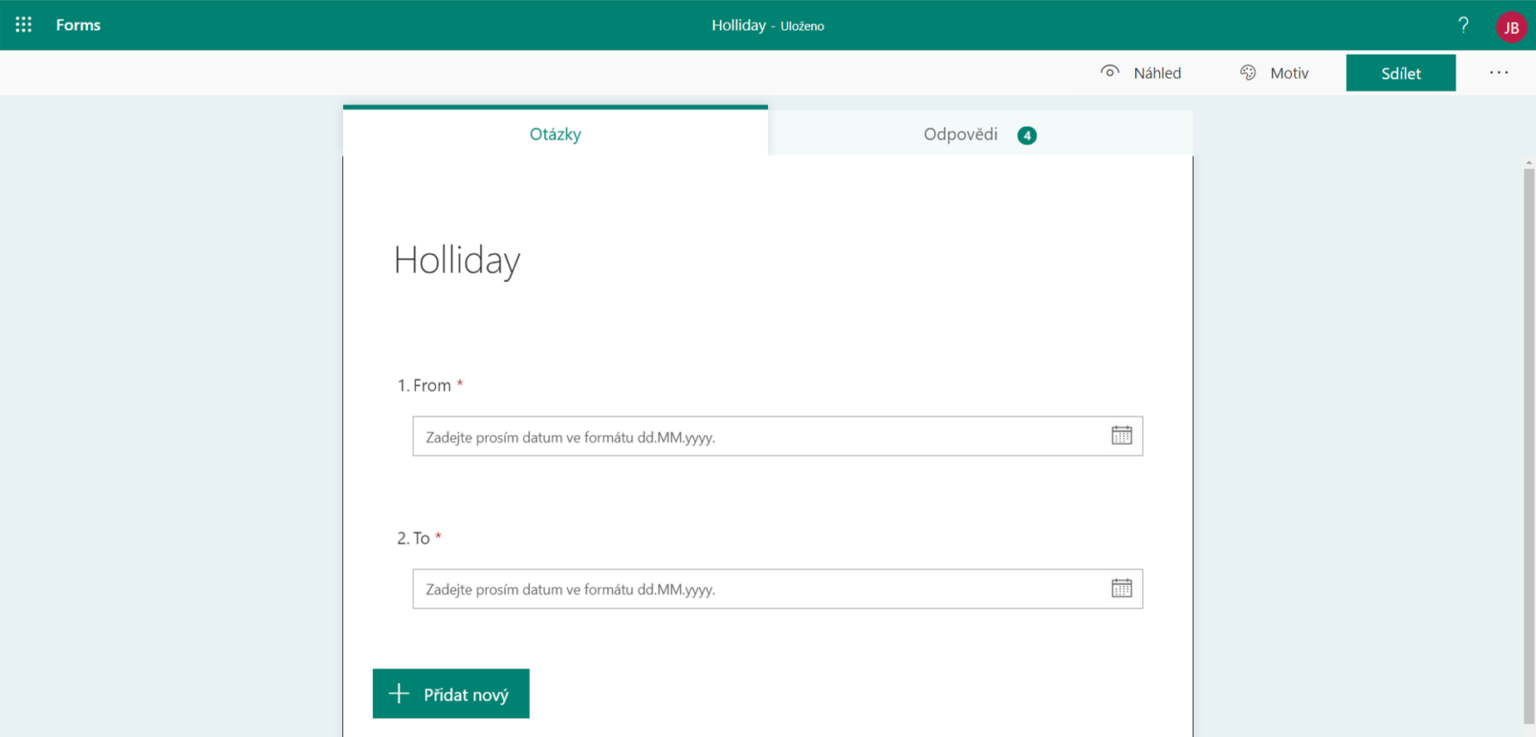Click the To date input field
The width and height of the screenshot is (1536, 737).
click(x=760, y=590)
